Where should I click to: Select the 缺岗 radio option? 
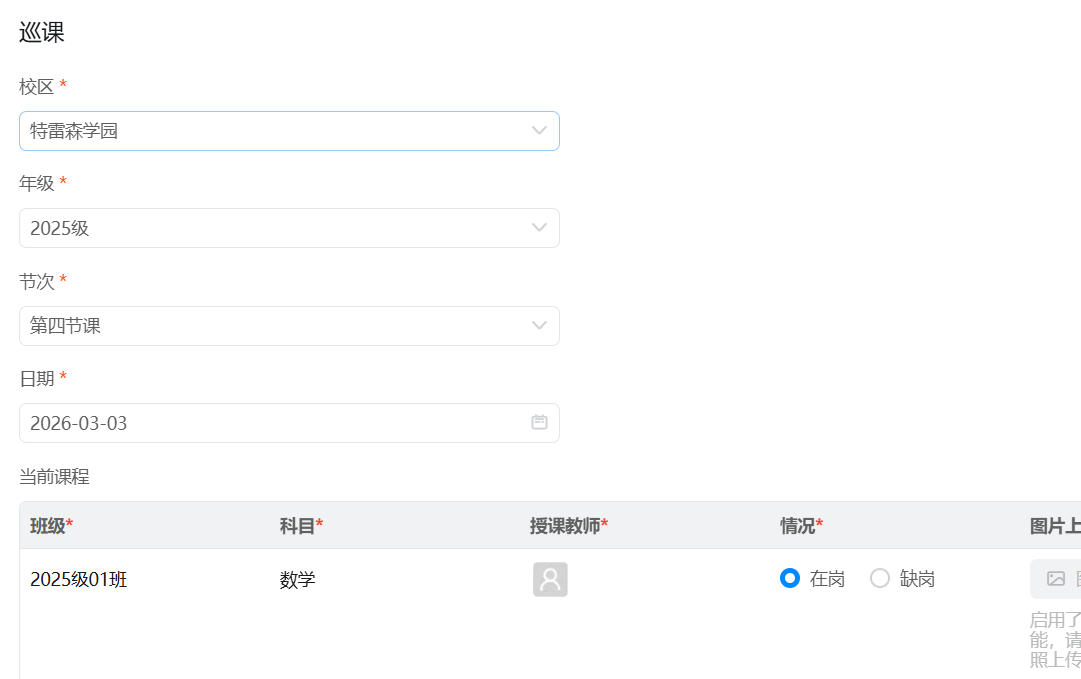point(880,578)
